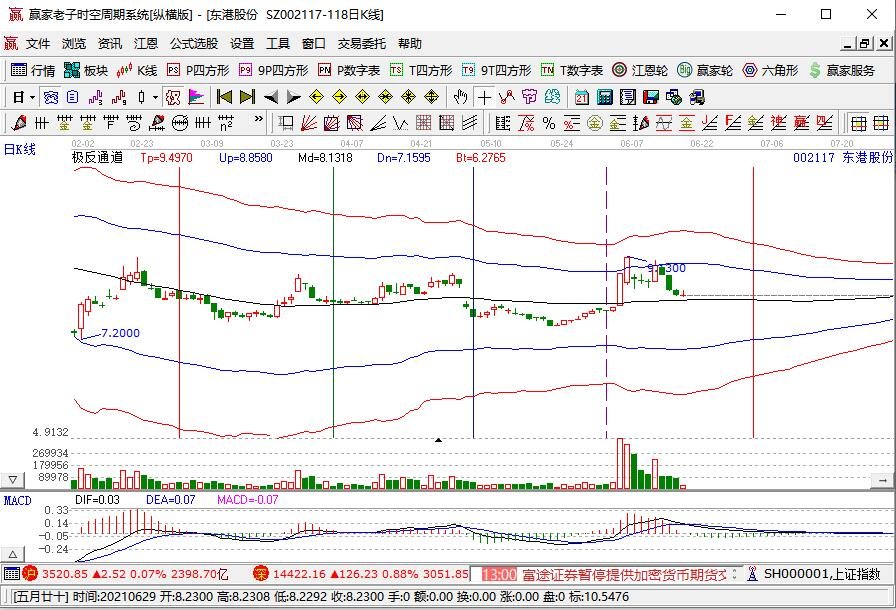Click yellow diamond right-arrow icon
Image resolution: width=896 pixels, height=610 pixels.
tap(339, 98)
